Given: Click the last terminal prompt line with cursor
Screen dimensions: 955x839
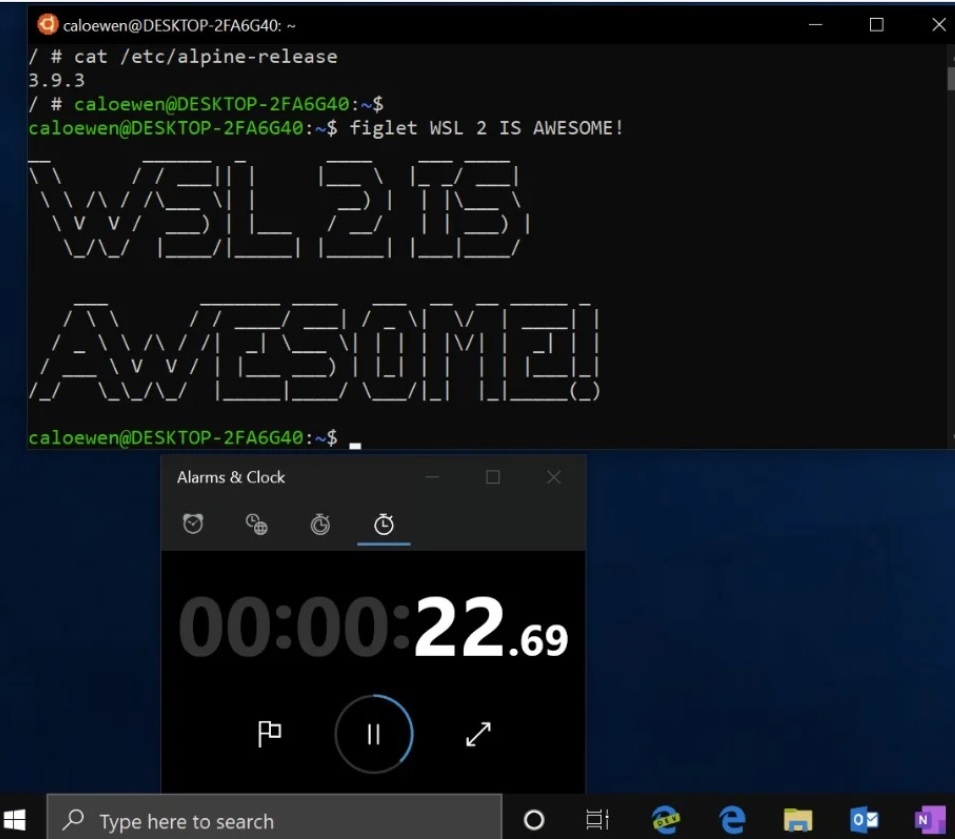Looking at the screenshot, I should 195,438.
